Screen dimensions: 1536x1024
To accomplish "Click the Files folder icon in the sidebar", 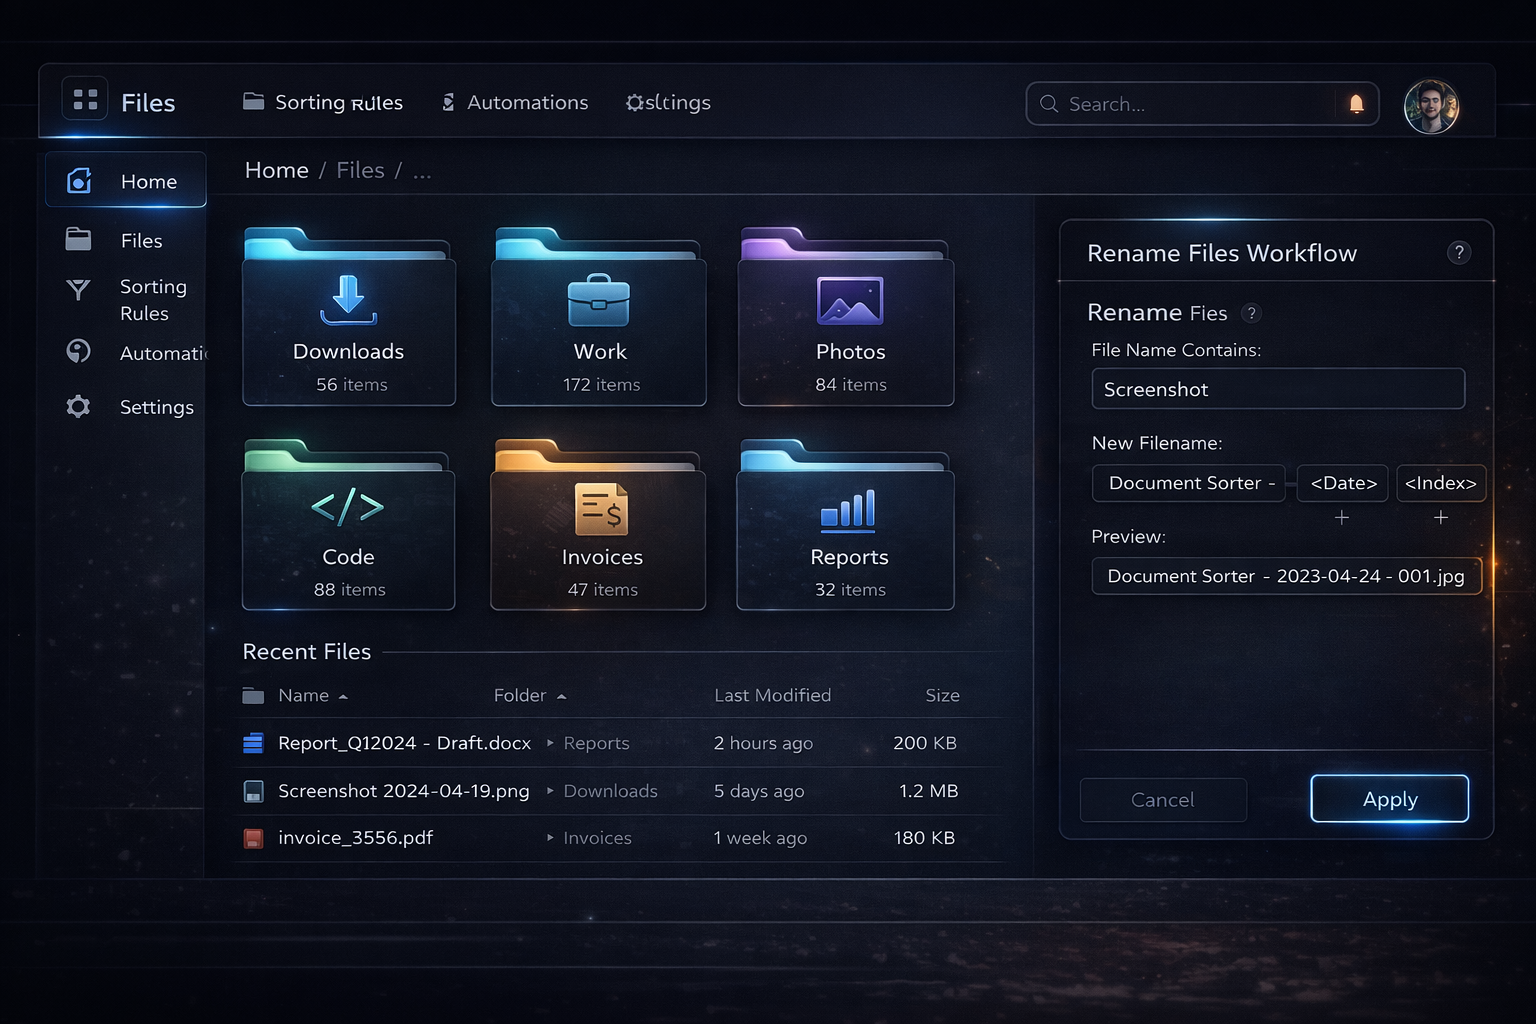I will click(x=78, y=239).
